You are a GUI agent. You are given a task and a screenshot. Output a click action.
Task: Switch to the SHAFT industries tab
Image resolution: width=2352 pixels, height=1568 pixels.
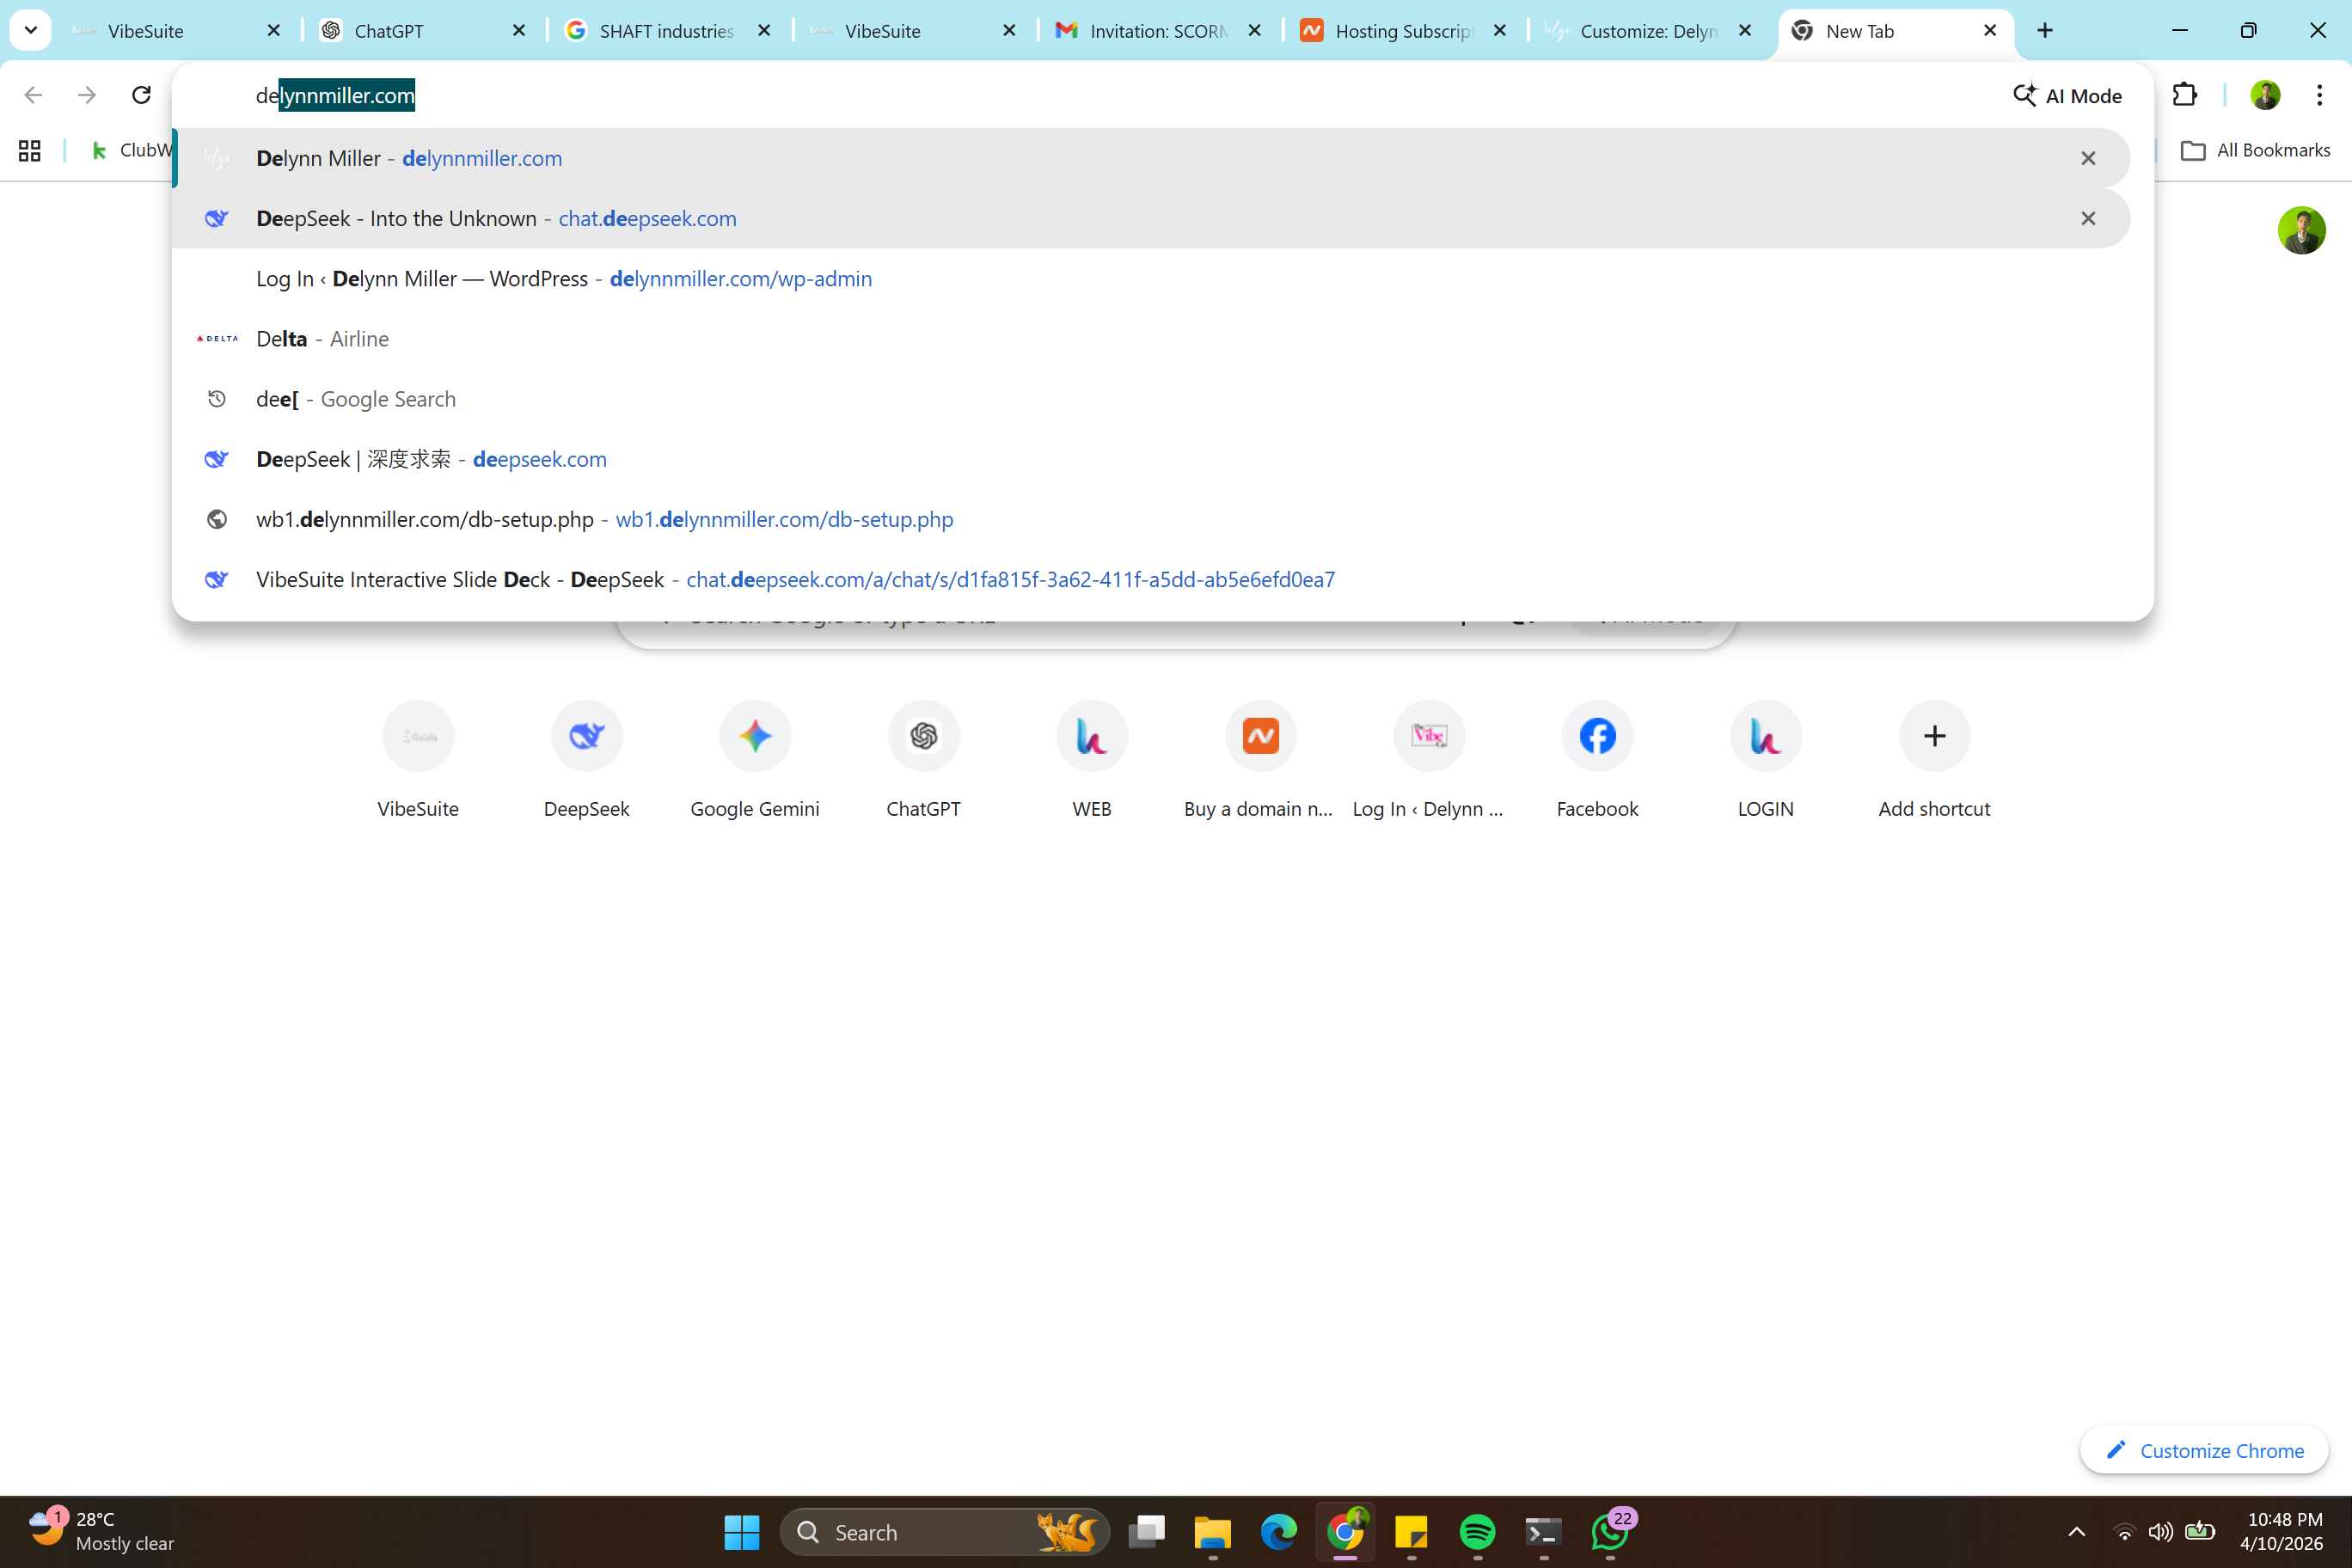[669, 31]
